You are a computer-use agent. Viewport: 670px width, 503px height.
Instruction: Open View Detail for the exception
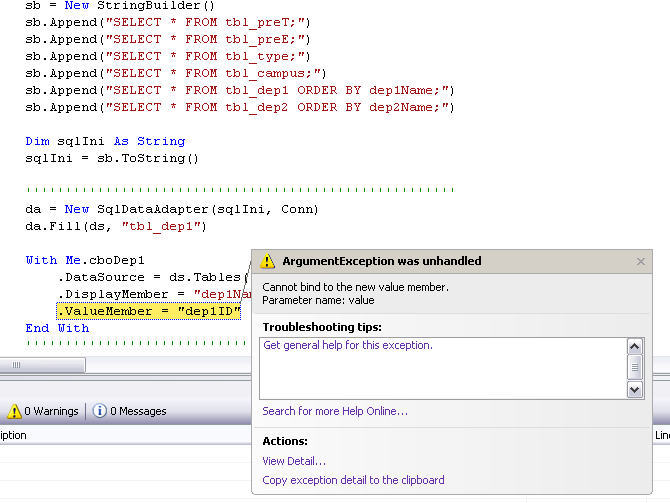294,461
